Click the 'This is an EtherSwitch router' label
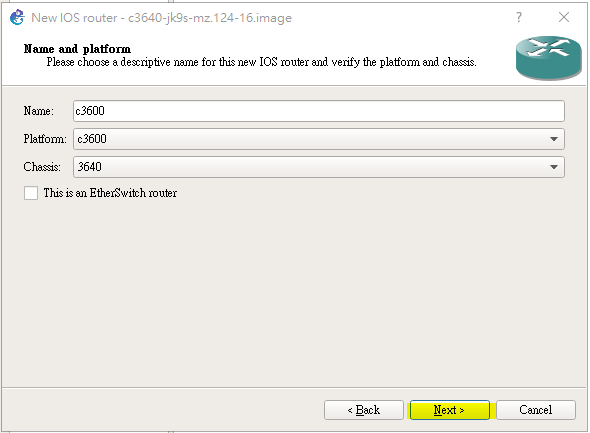The width and height of the screenshot is (590, 433). 110,193
